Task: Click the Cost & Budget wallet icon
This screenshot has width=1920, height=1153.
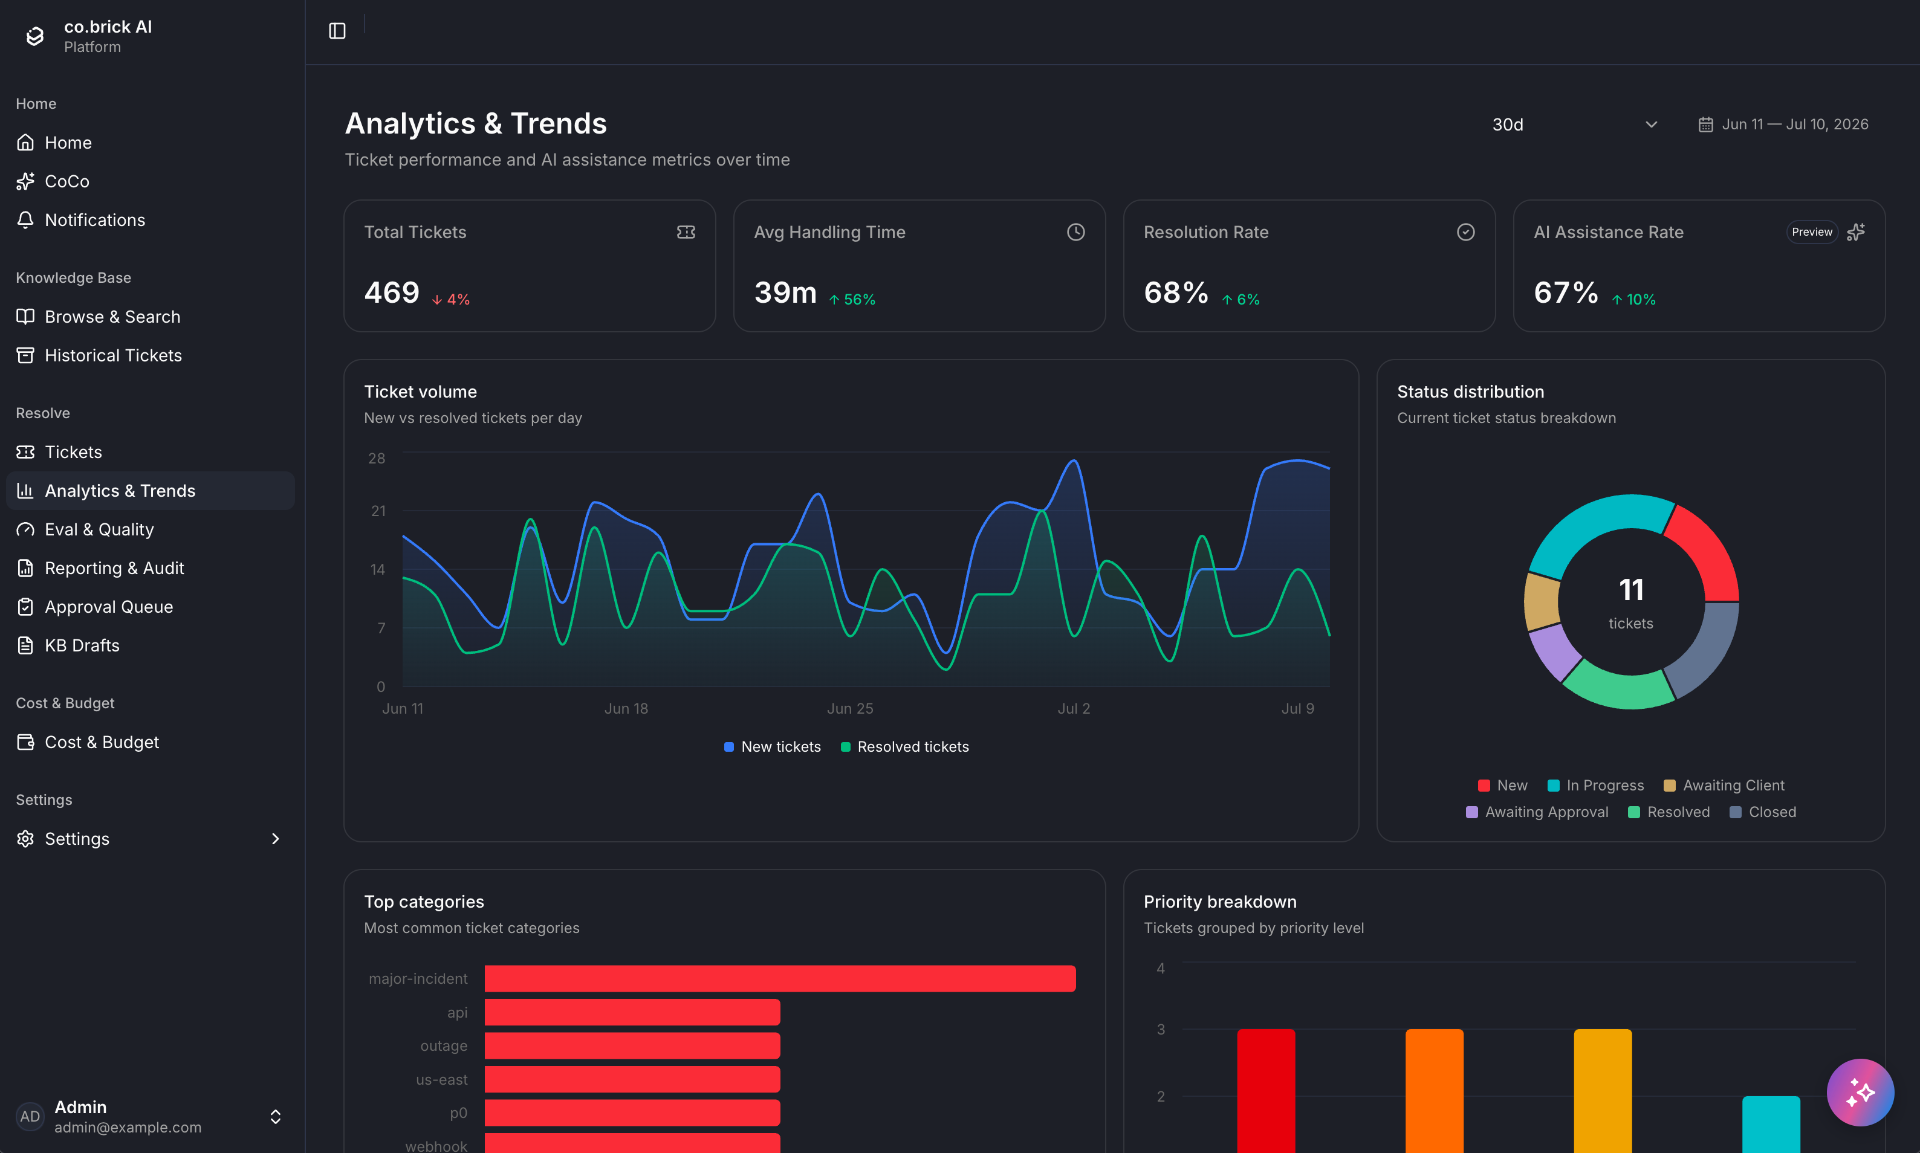Action: click(x=25, y=742)
